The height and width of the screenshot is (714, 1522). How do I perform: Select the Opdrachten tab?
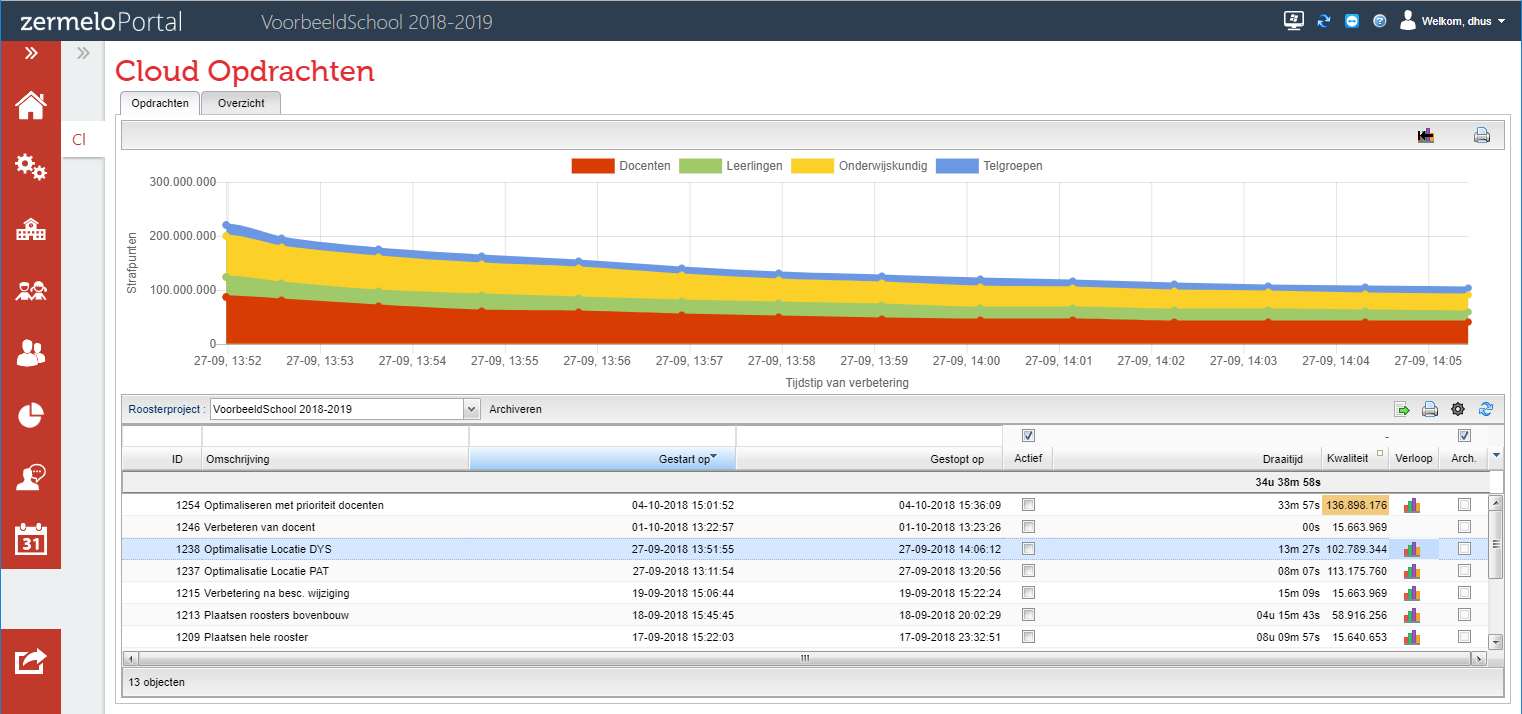click(x=159, y=102)
